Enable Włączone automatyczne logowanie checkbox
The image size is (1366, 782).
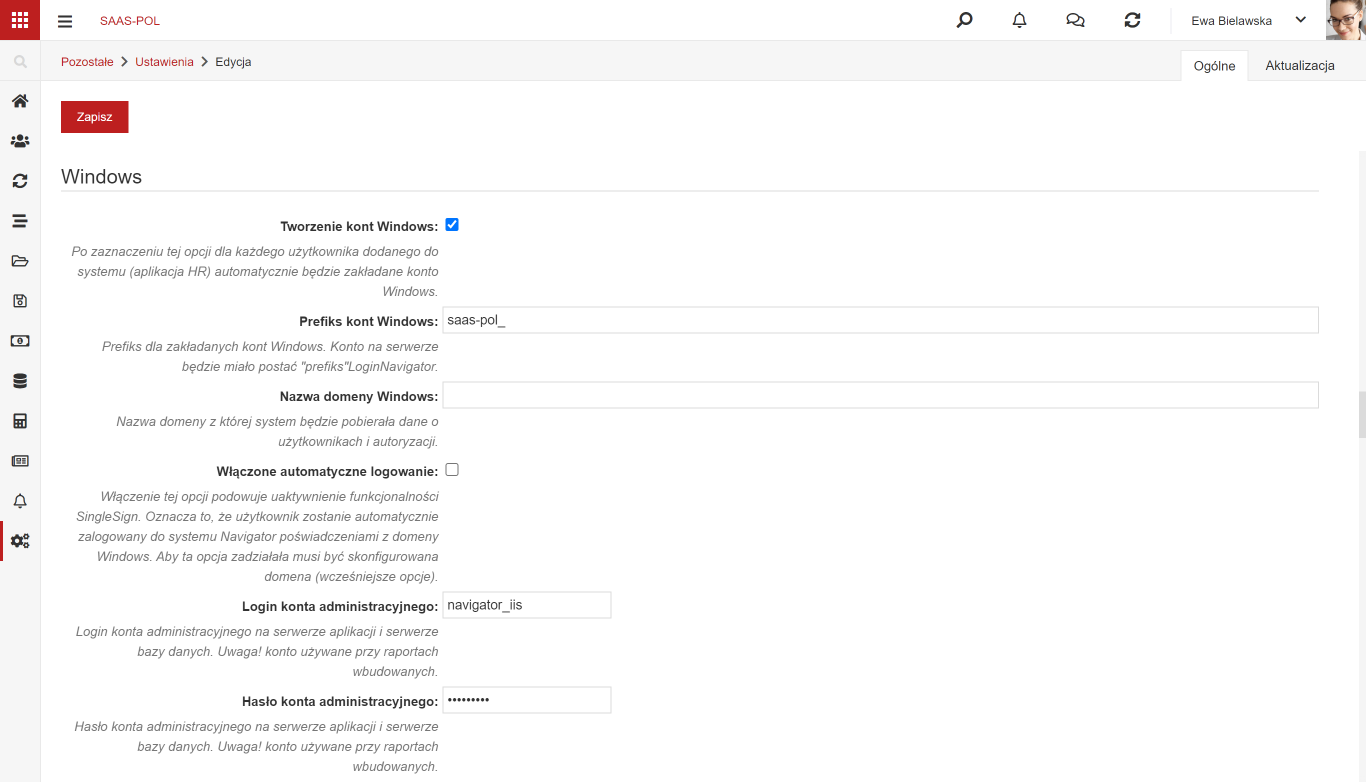(452, 469)
